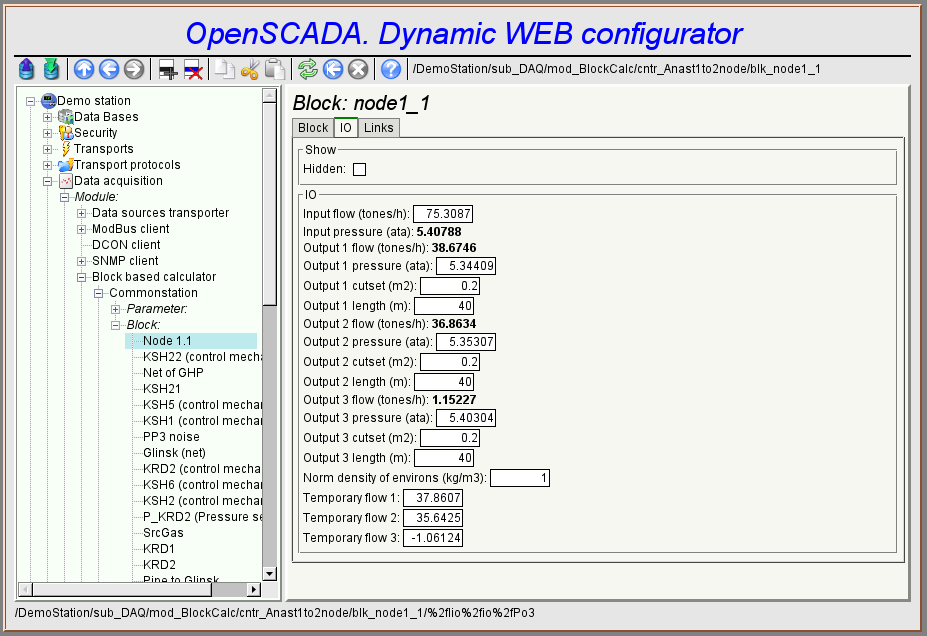927x636 pixels.
Task: Switch to the Block tab
Action: tap(313, 128)
